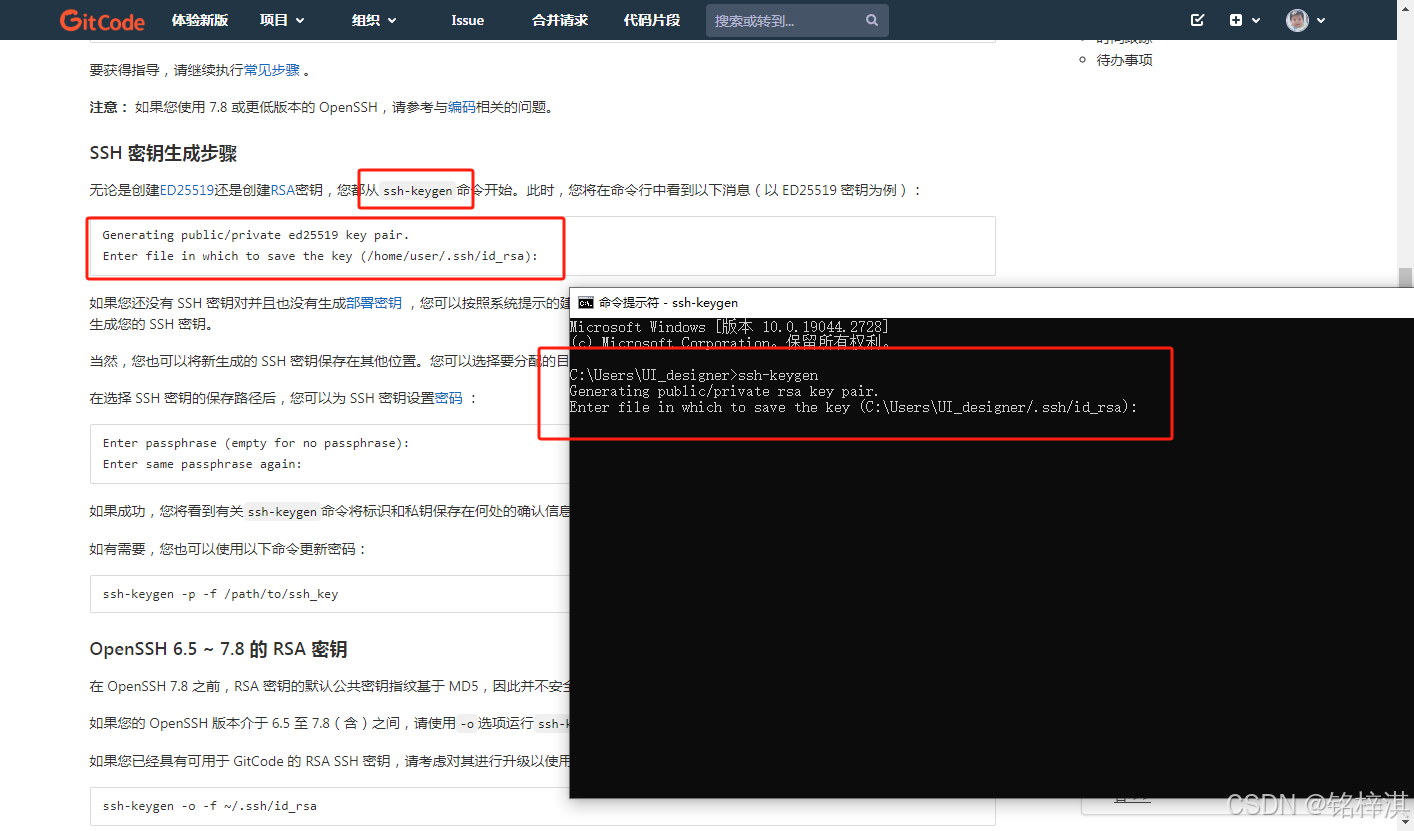Viewport: 1414px width, 831px height.
Task: Click the GitCode logo
Action: 102,20
